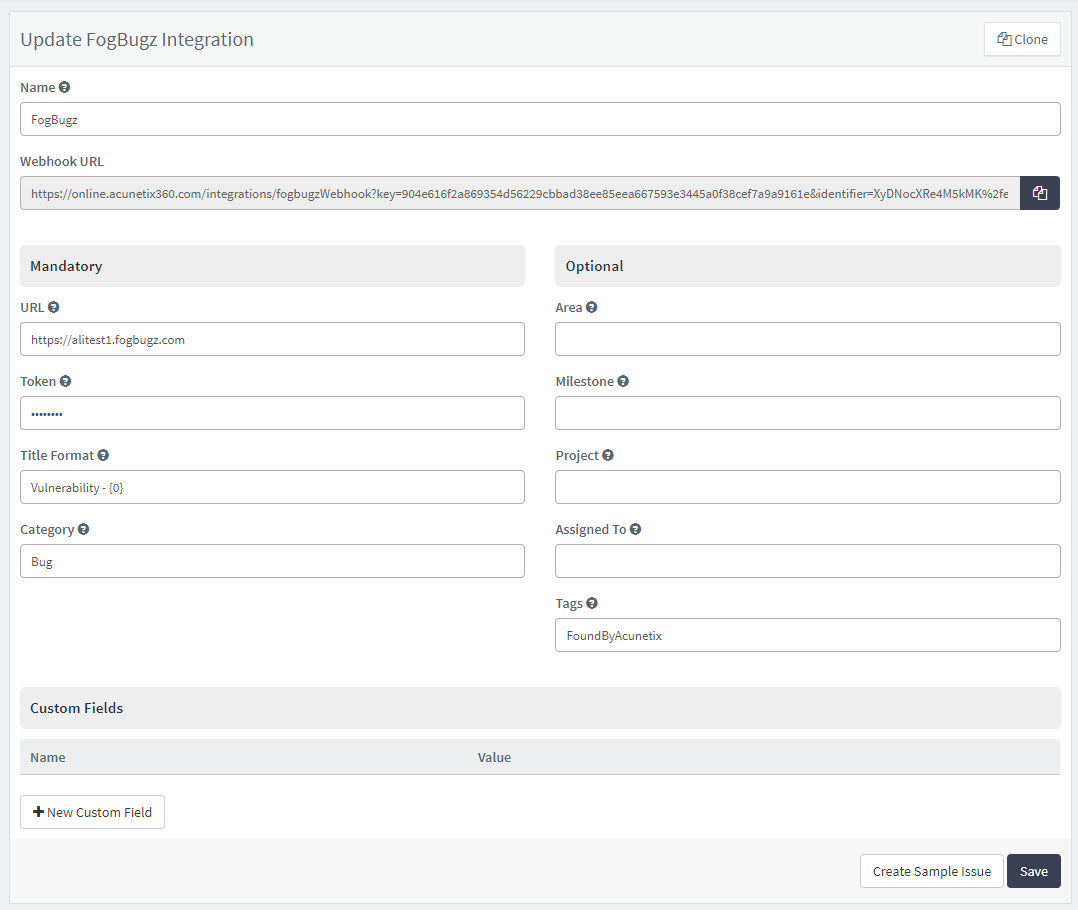Open help icon next to Name label

coord(64,87)
